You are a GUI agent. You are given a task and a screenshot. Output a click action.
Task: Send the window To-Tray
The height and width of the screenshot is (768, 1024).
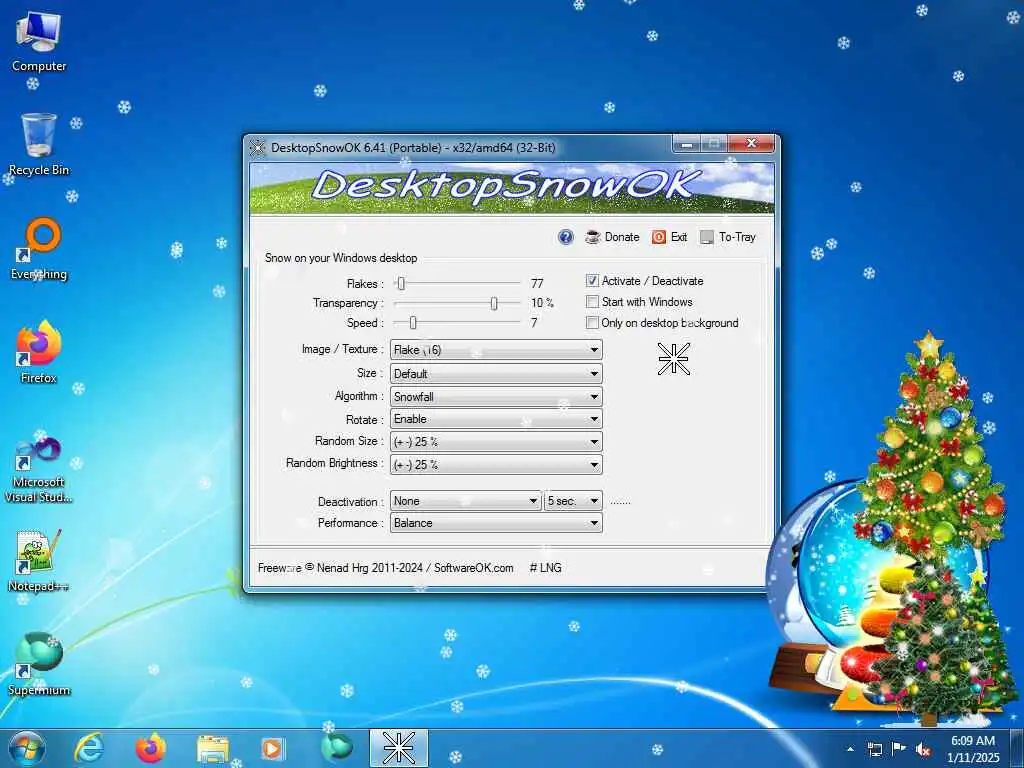728,237
